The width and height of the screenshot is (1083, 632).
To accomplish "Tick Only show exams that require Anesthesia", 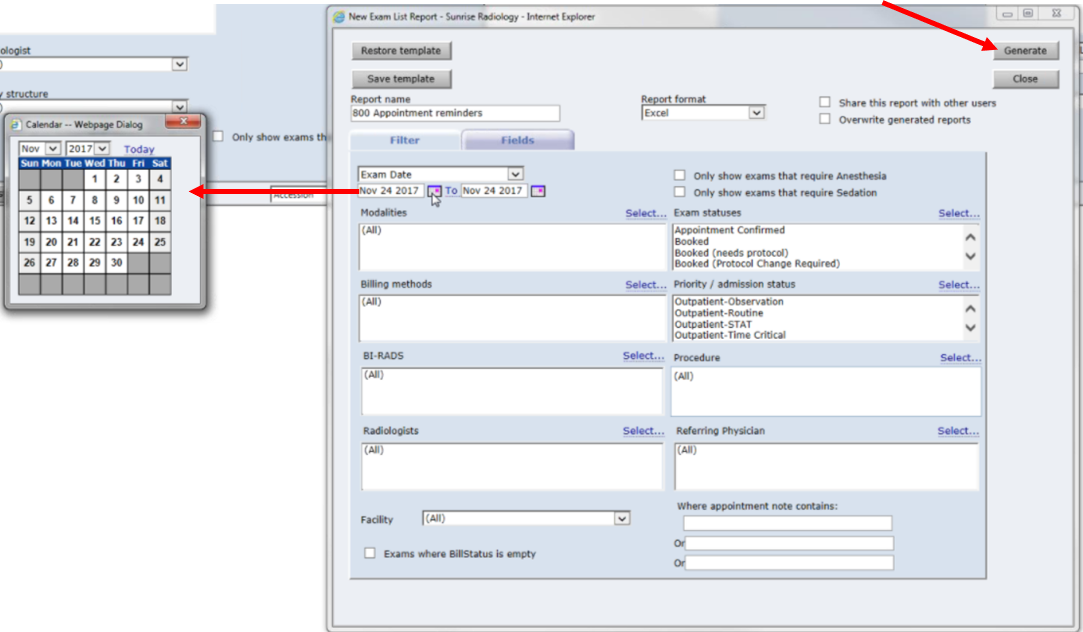I will point(680,175).
